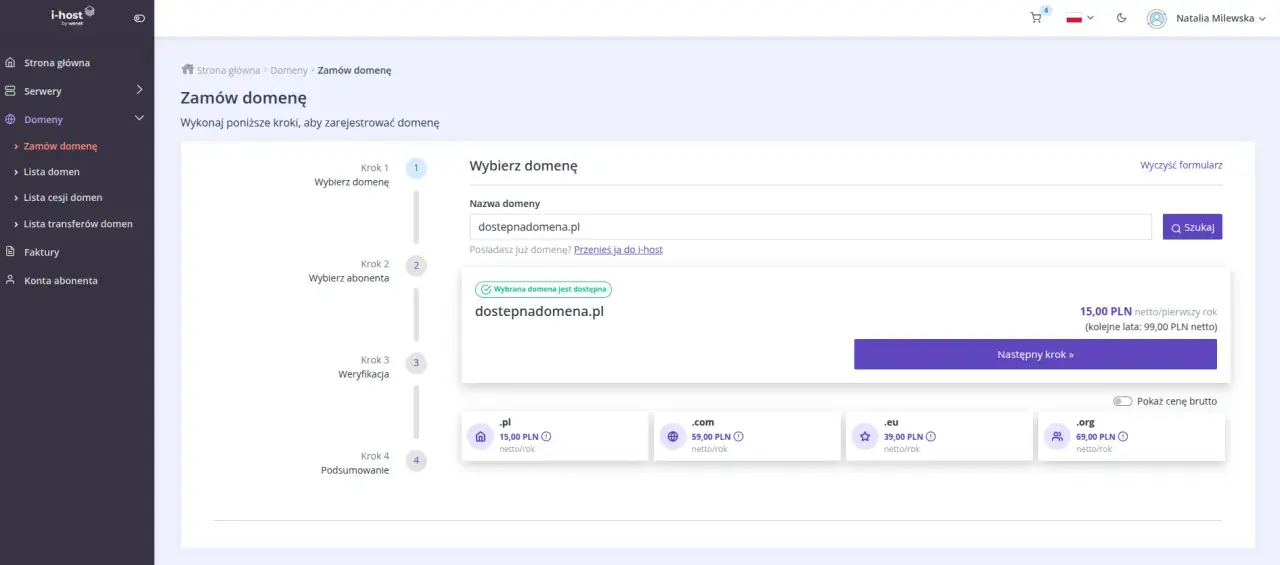Click the Nazwa domeny input field
The height and width of the screenshot is (565, 1280).
click(811, 227)
